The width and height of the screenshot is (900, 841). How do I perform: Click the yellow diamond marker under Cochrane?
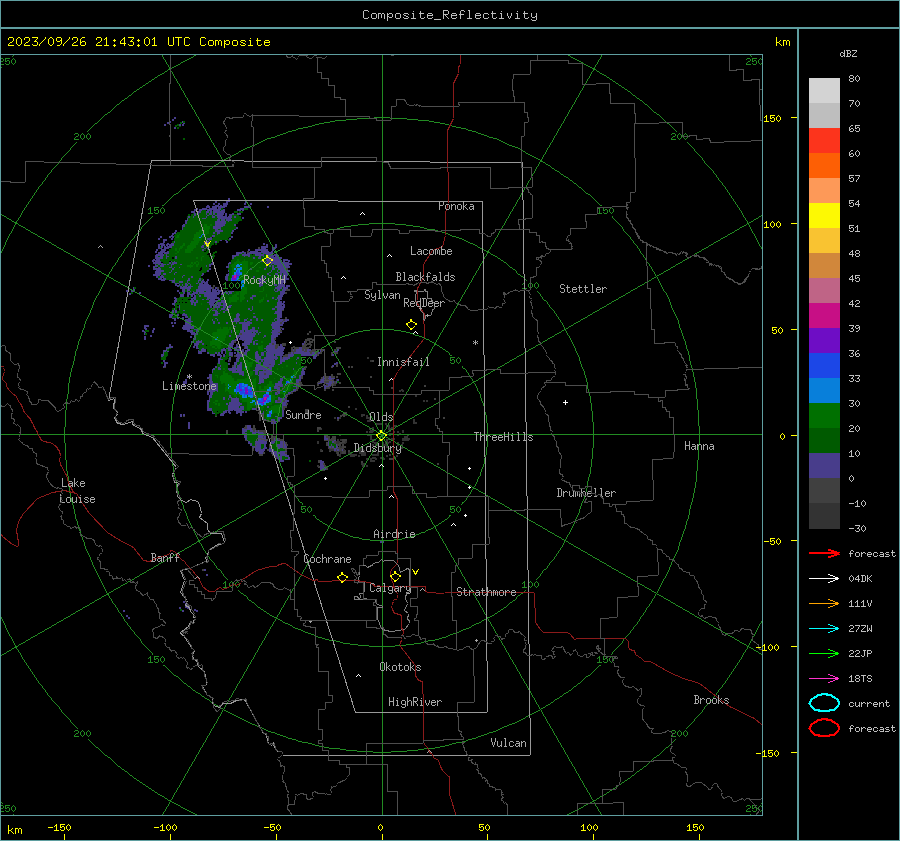point(342,577)
